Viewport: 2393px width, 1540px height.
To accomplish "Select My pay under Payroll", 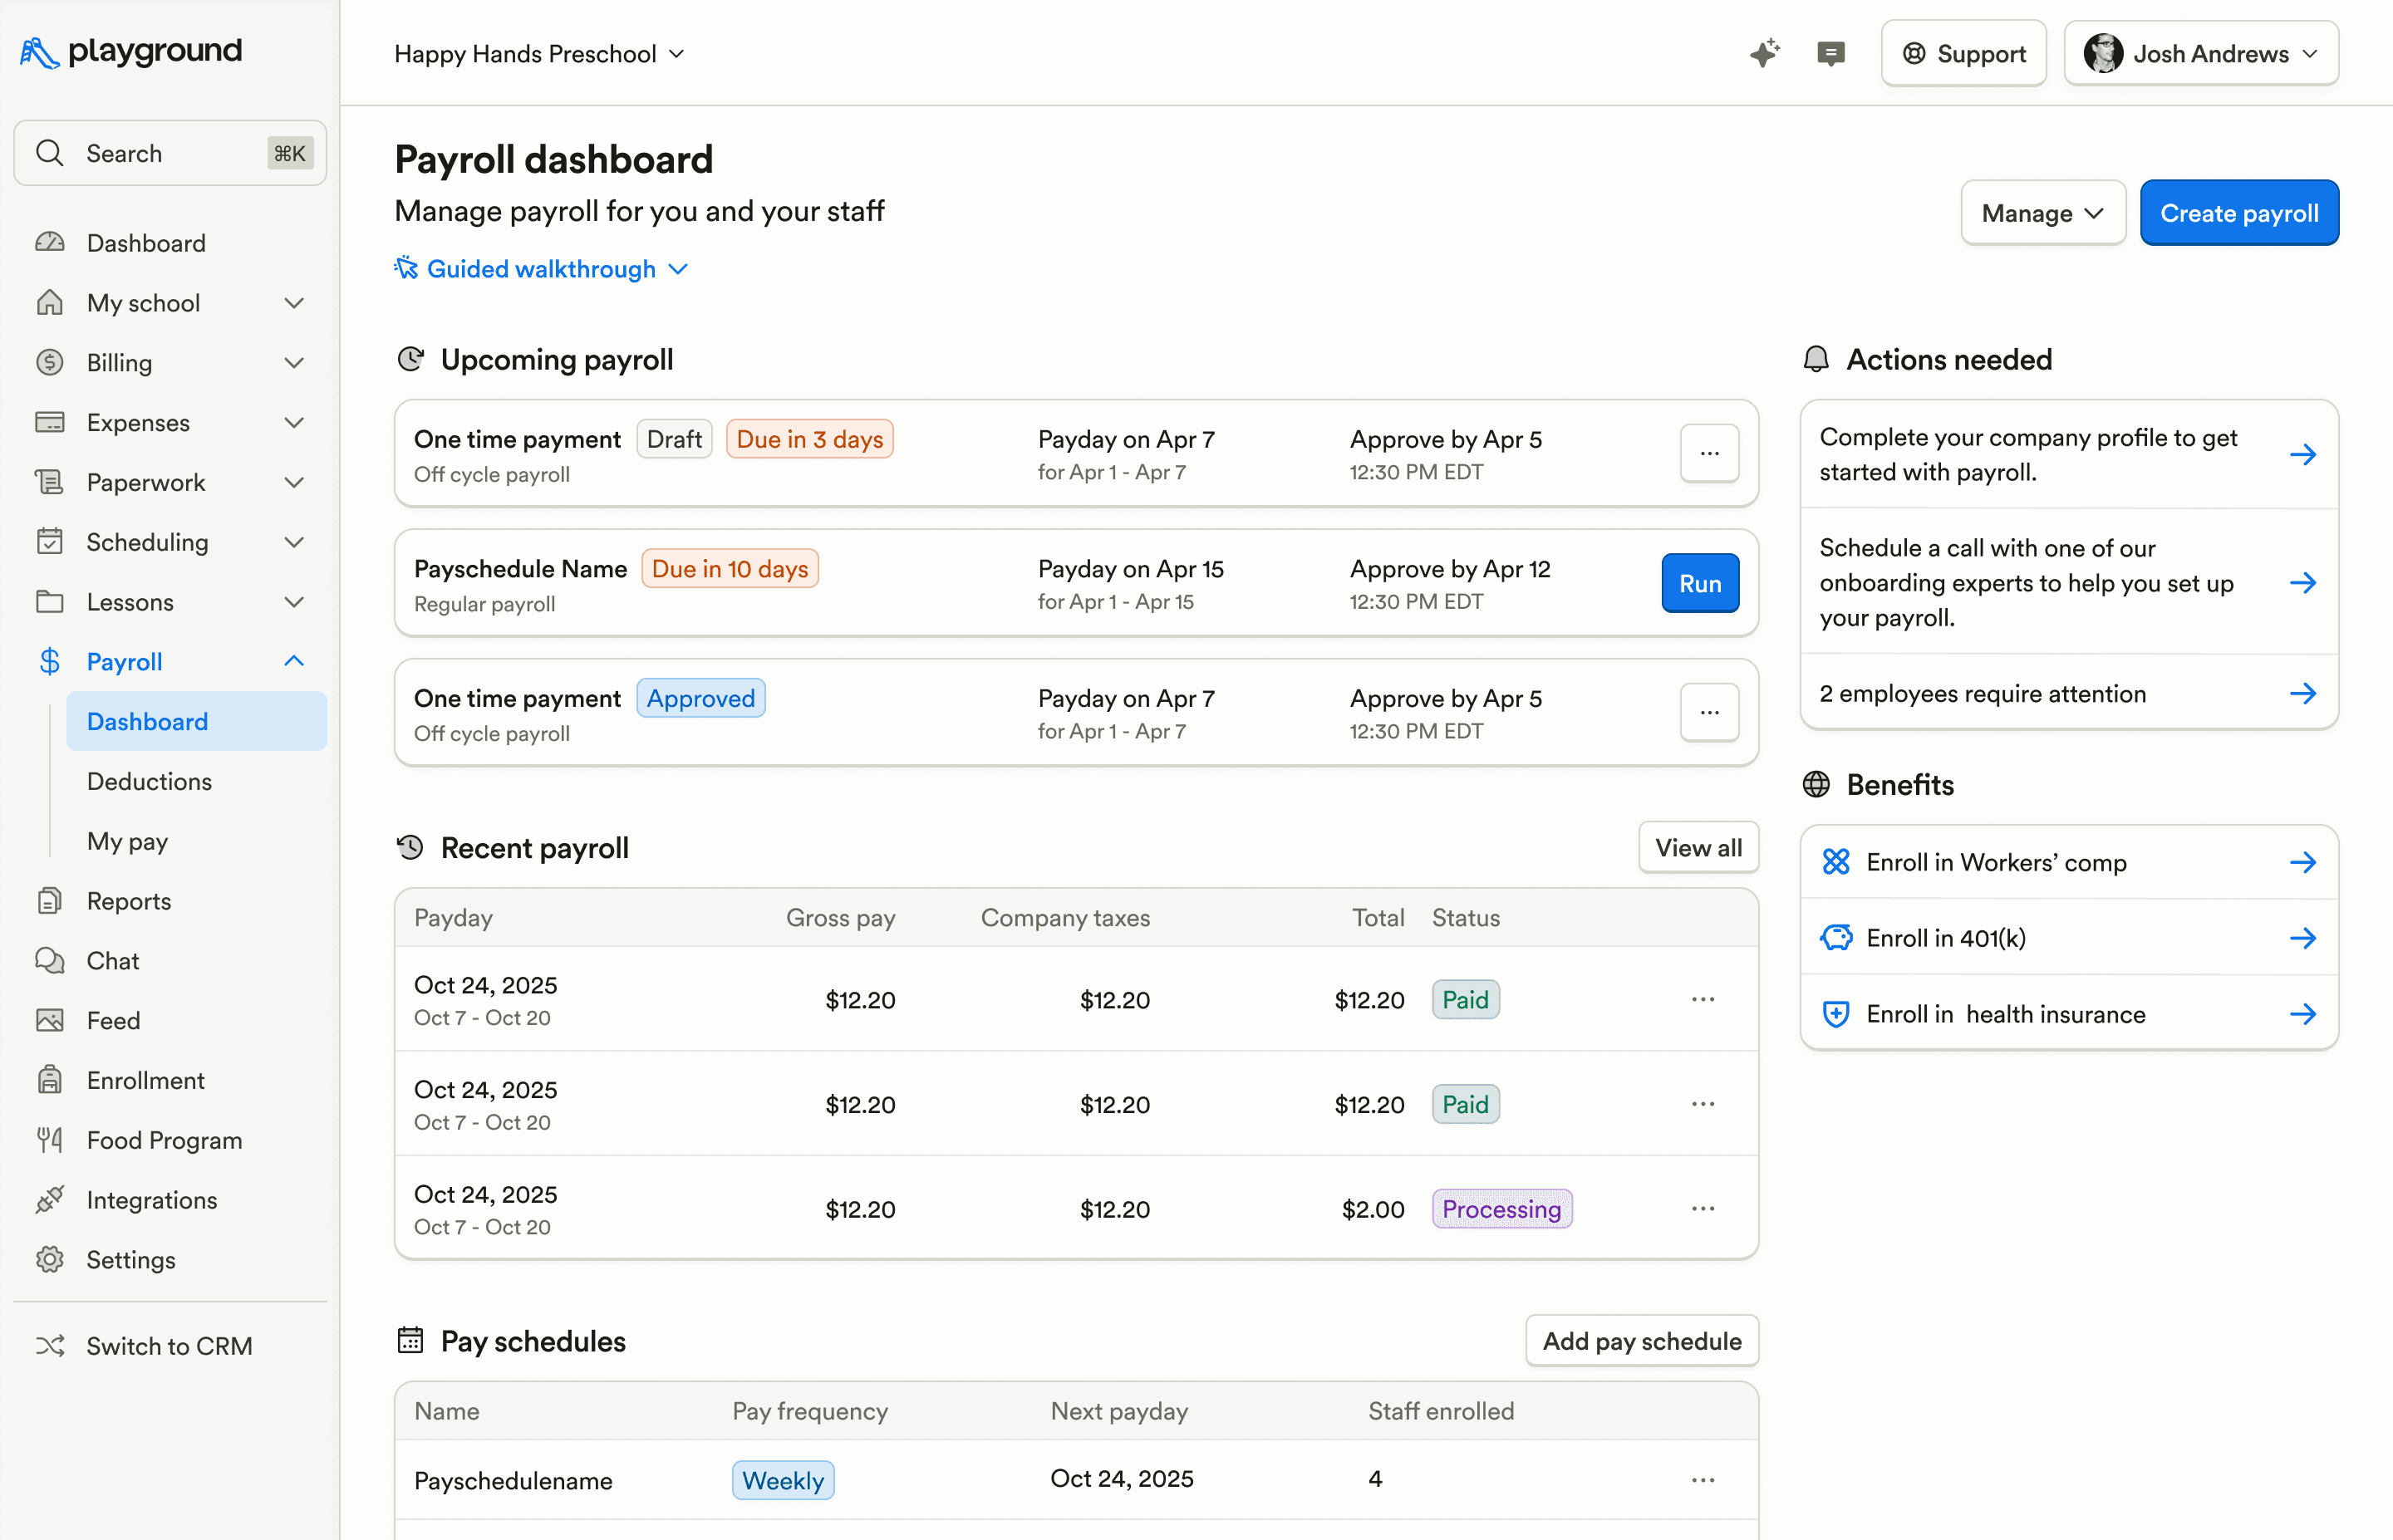I will tap(127, 840).
